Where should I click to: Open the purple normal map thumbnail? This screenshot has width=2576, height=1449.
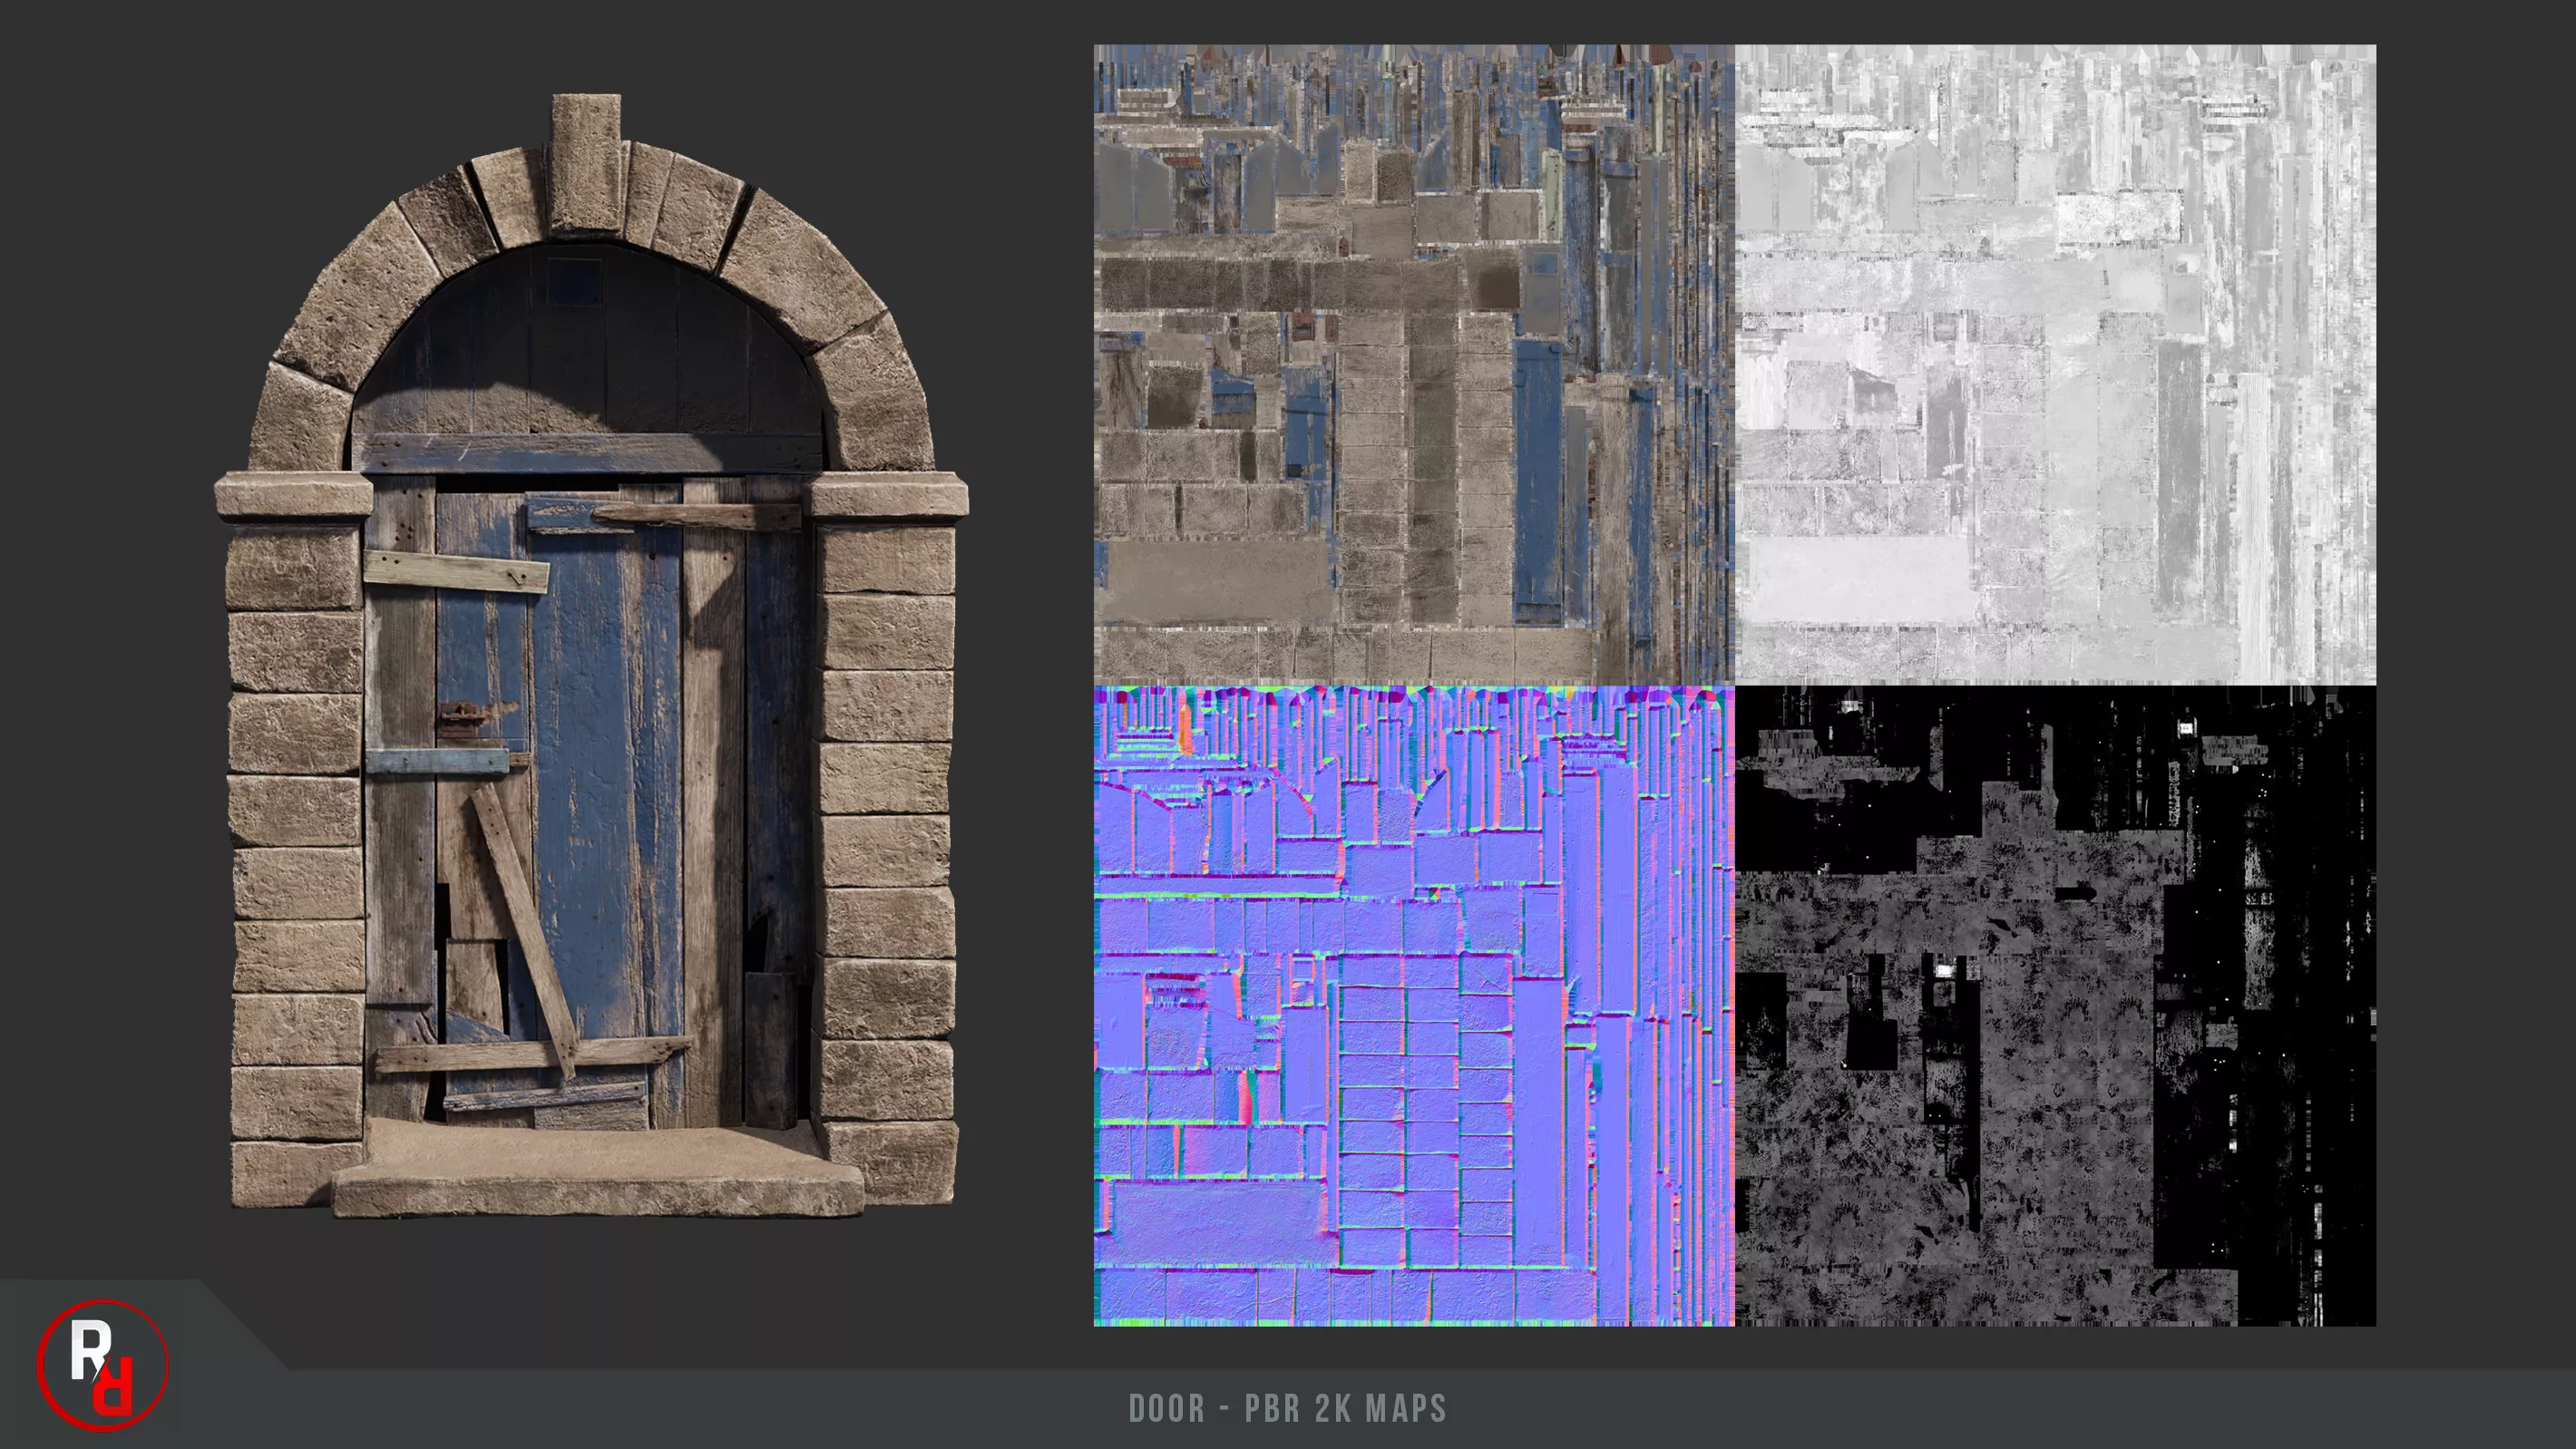pos(1413,1006)
